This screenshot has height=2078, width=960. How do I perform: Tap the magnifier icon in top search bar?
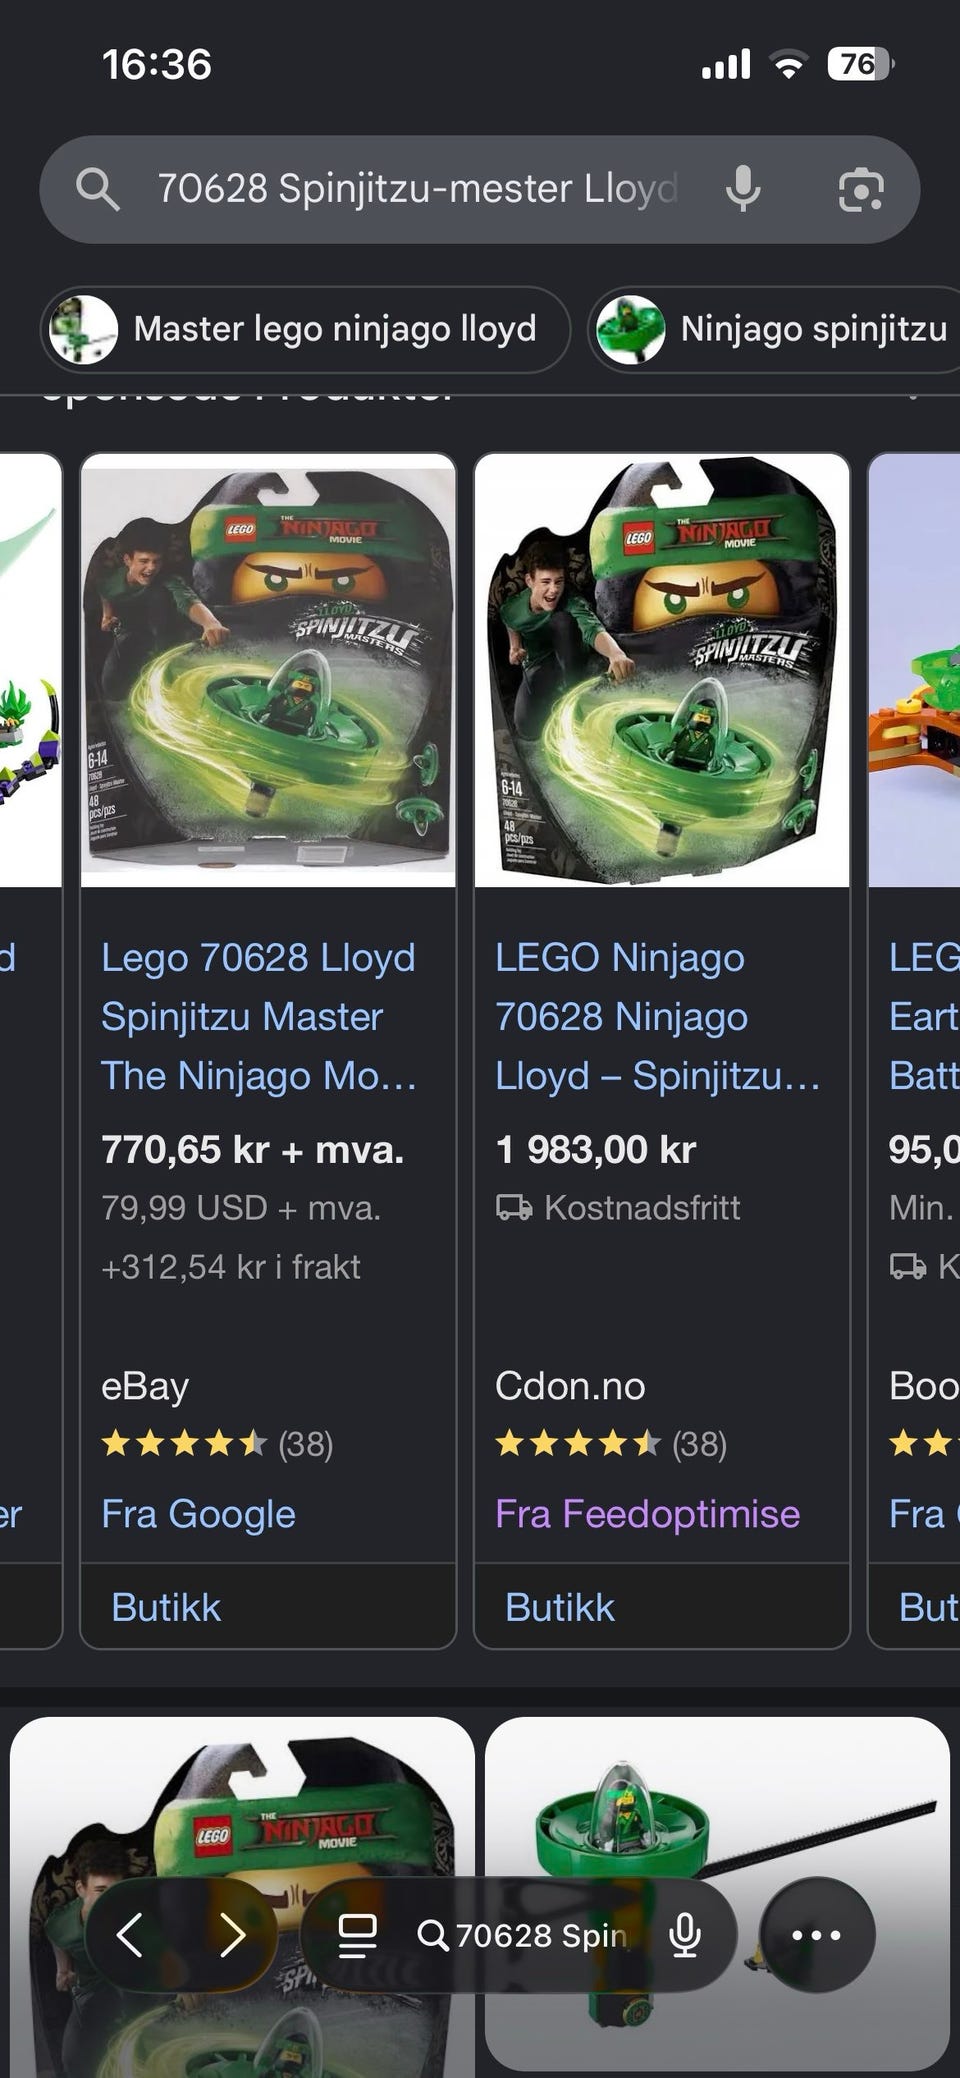(98, 189)
